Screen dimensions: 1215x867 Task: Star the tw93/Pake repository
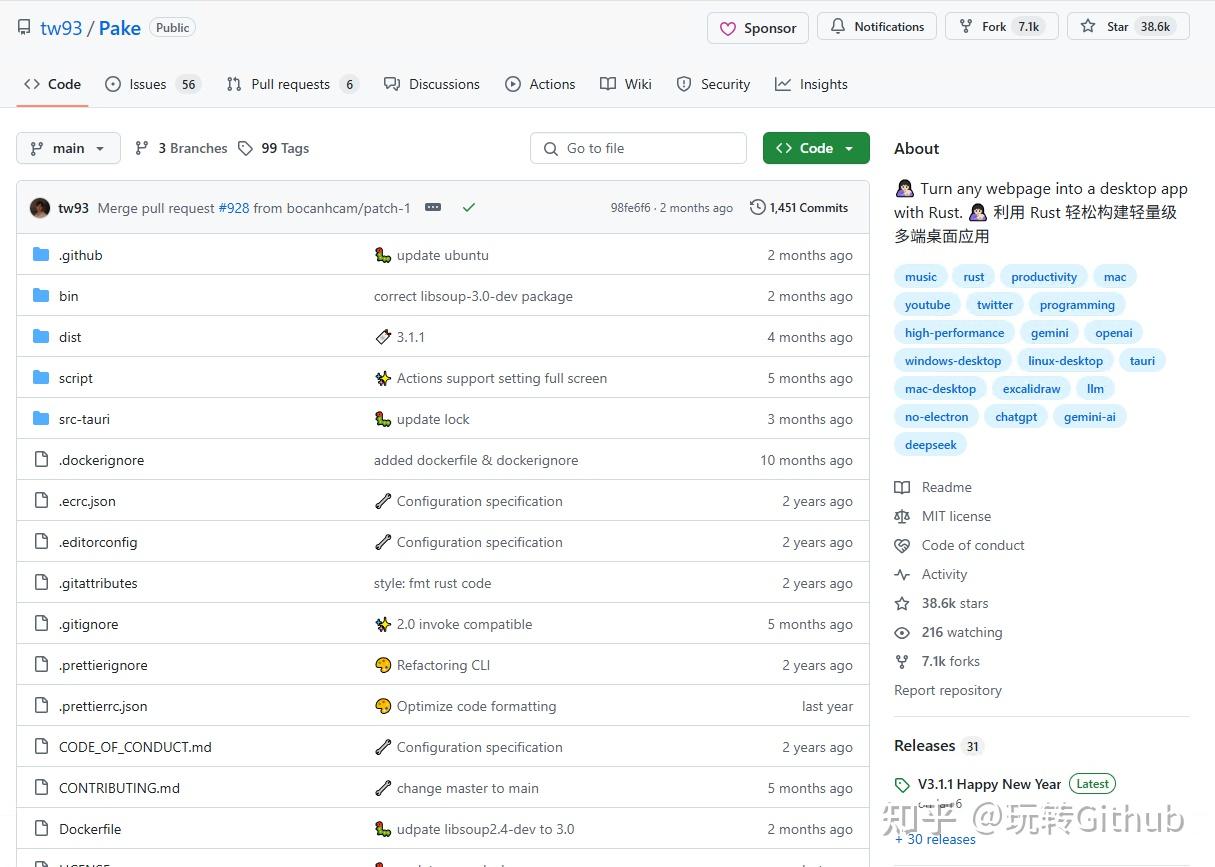pyautogui.click(x=1127, y=26)
